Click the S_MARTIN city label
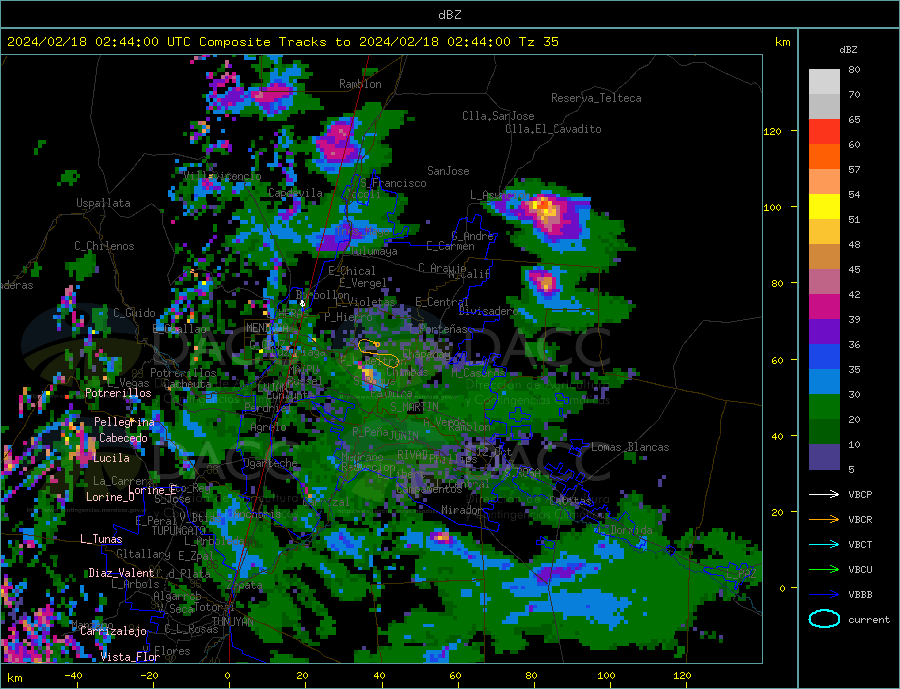The image size is (900, 689). coord(414,407)
